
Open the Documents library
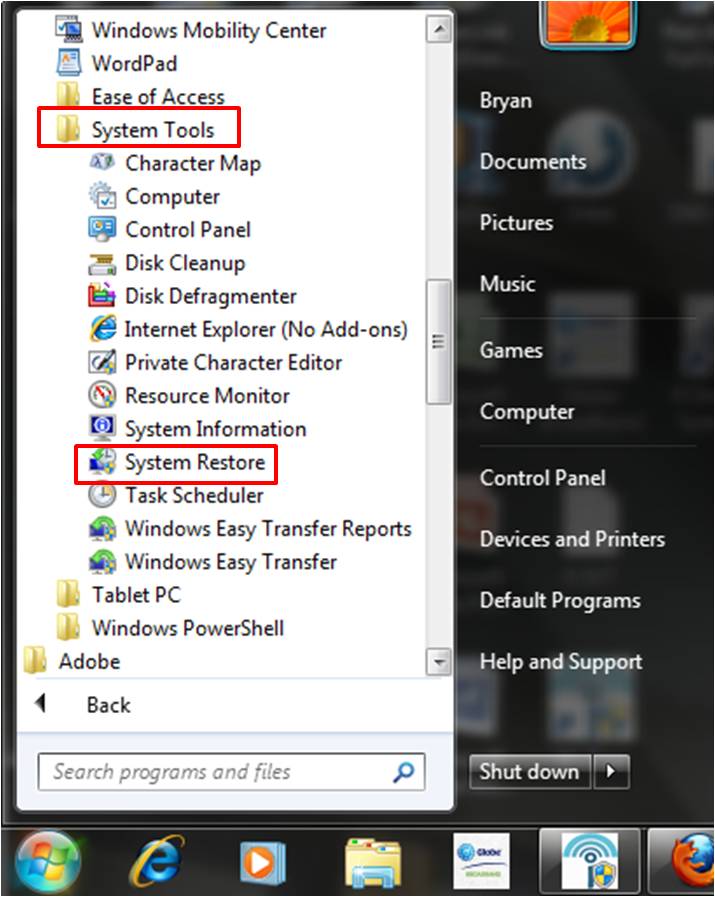point(532,161)
